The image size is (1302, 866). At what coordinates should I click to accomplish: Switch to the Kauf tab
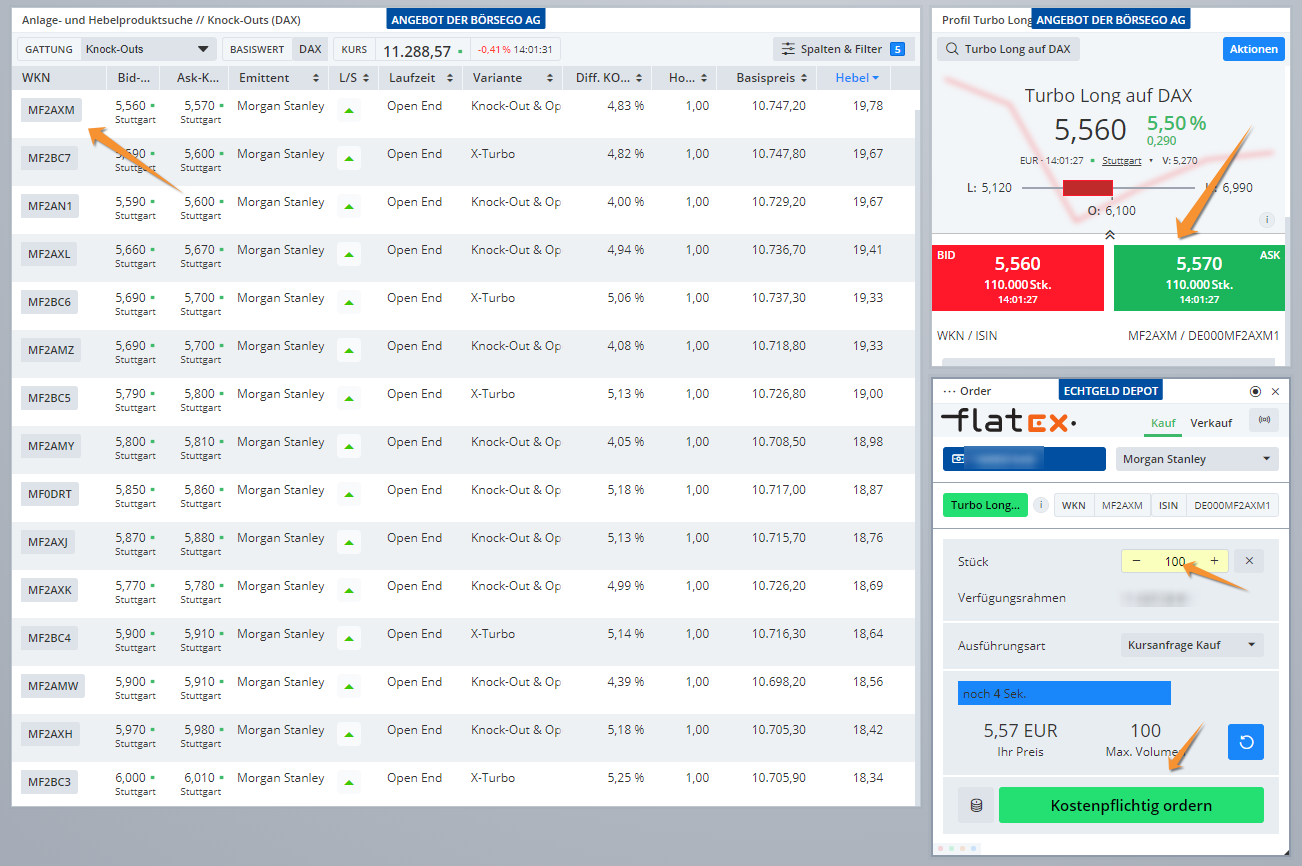pos(1163,423)
